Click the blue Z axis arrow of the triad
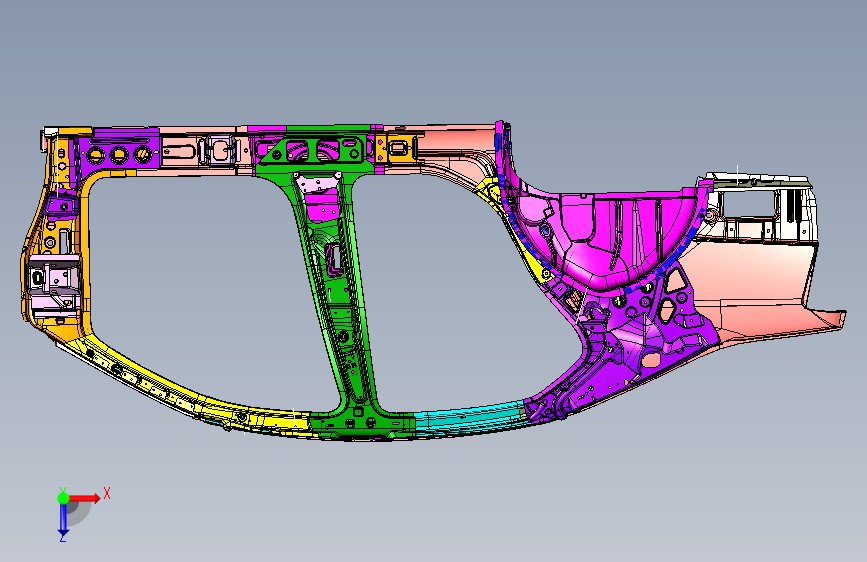This screenshot has height=562, width=867. click(63, 519)
